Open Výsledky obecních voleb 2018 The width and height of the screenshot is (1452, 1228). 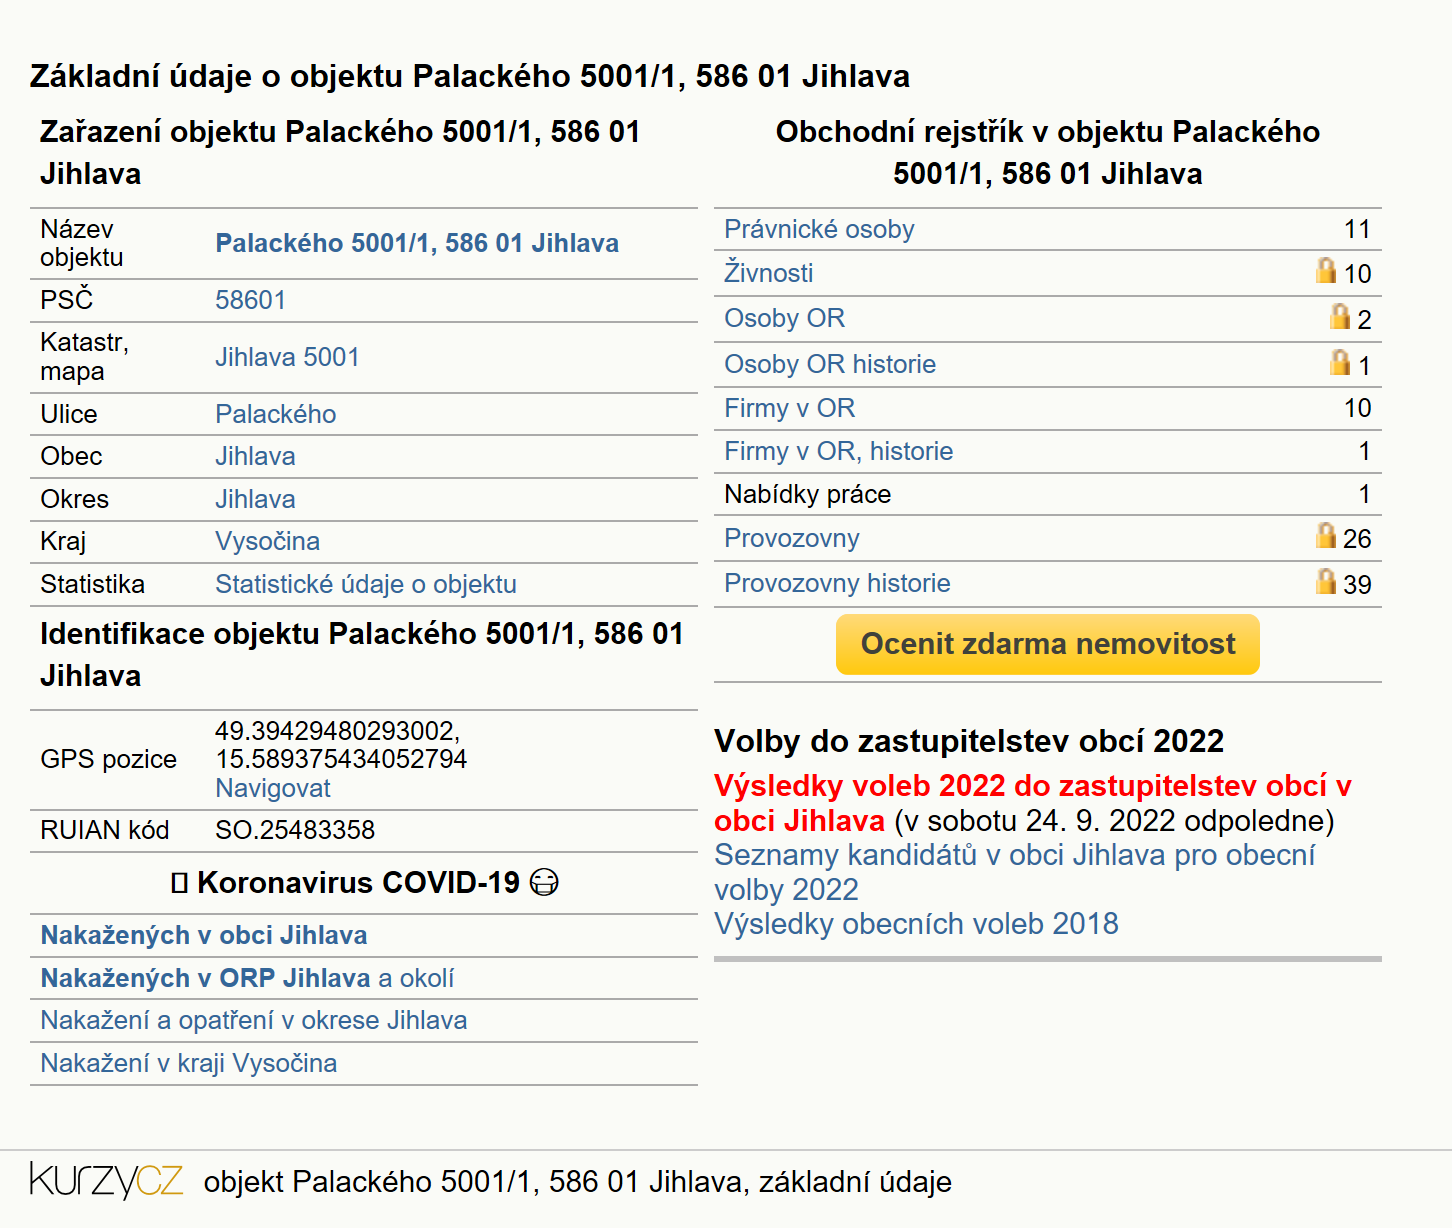coord(916,923)
